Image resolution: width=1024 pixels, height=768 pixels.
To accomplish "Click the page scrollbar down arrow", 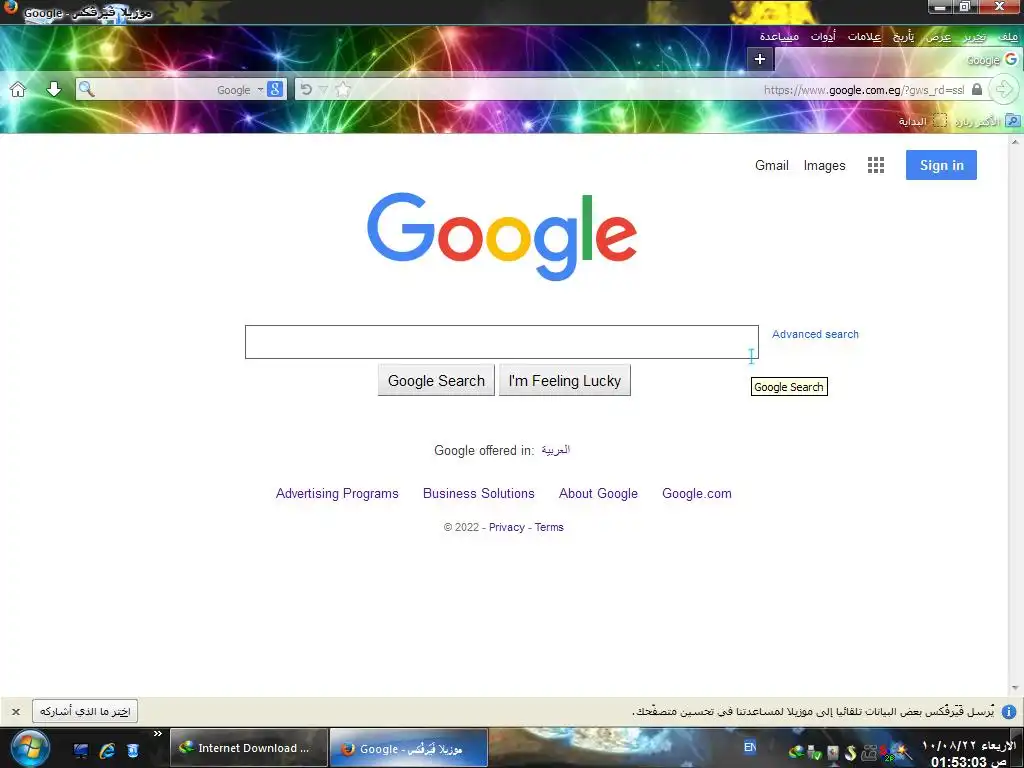I will click(x=1015, y=688).
